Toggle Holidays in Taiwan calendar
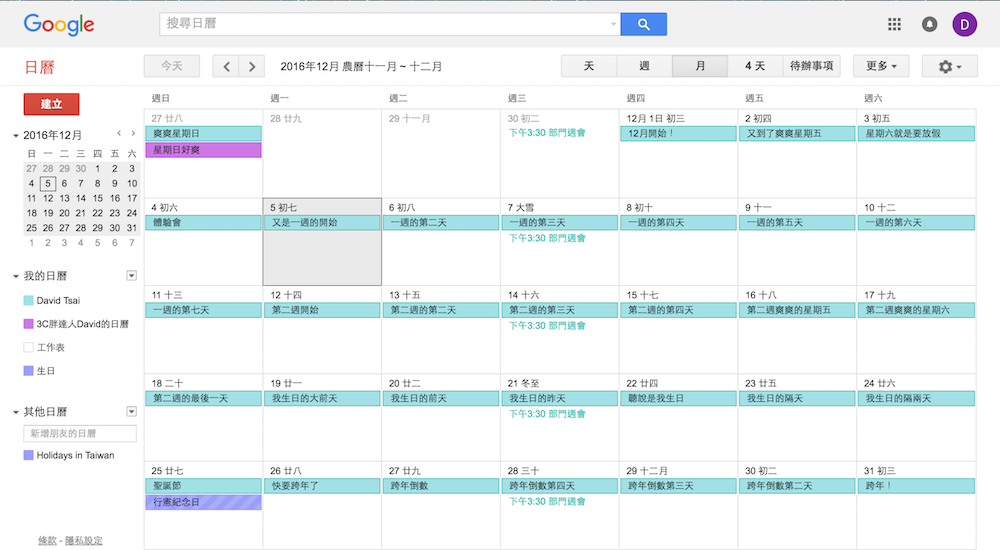This screenshot has height=550, width=1000. click(x=28, y=455)
